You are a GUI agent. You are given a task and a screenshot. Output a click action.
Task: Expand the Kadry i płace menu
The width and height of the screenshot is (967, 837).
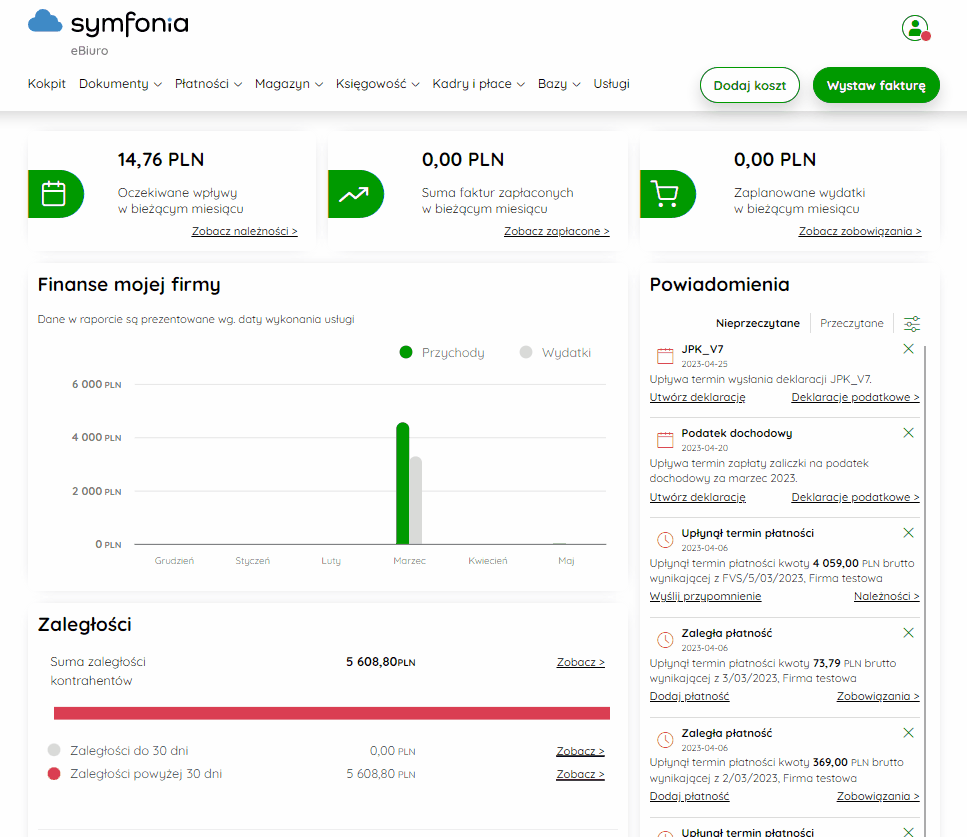coord(478,84)
